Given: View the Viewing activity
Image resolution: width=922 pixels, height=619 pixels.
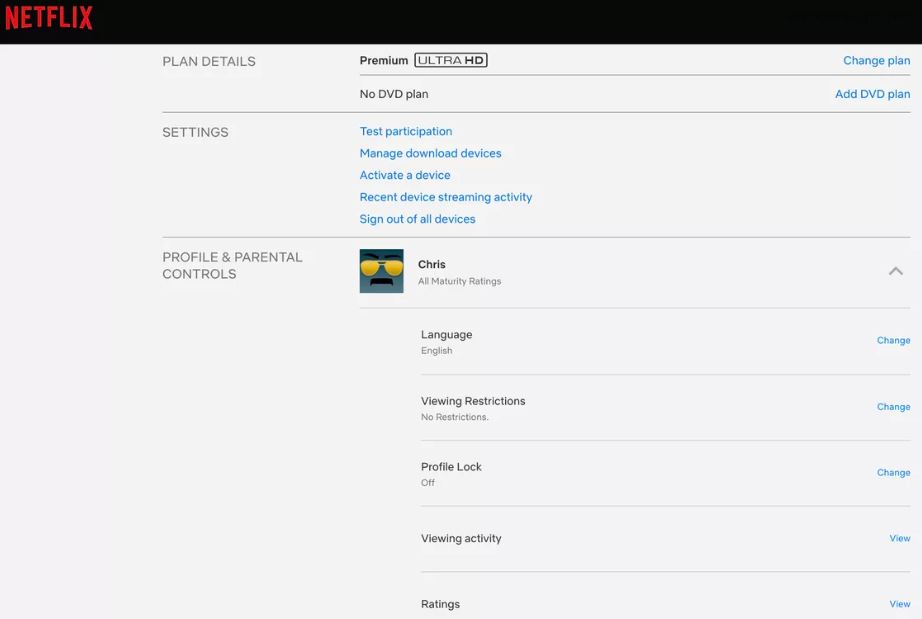Looking at the screenshot, I should point(899,539).
